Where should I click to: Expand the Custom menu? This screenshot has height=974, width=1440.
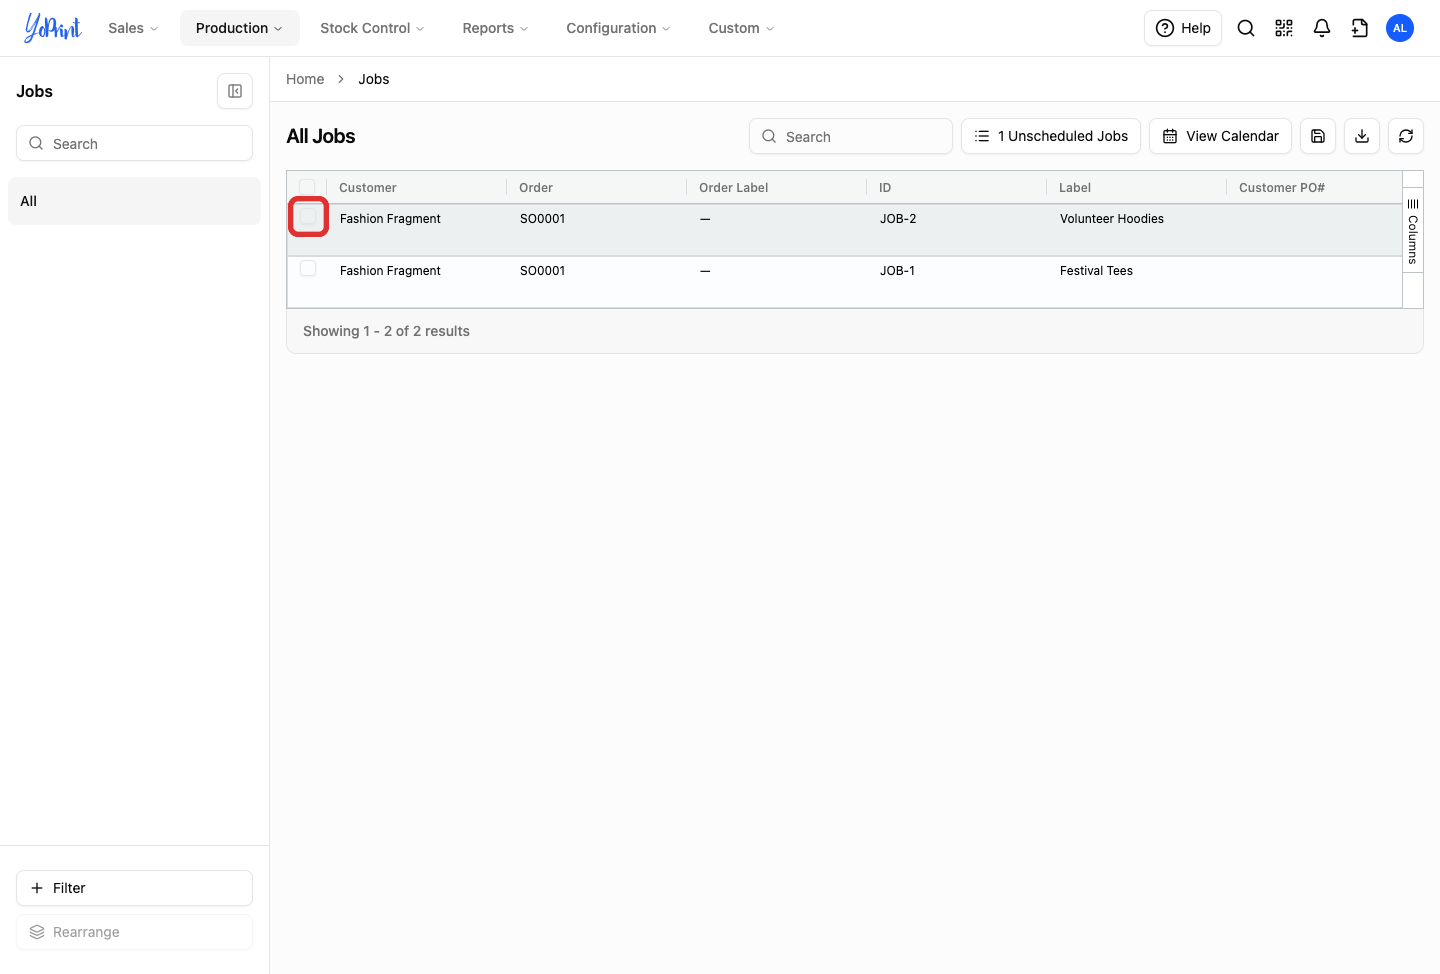coord(741,28)
